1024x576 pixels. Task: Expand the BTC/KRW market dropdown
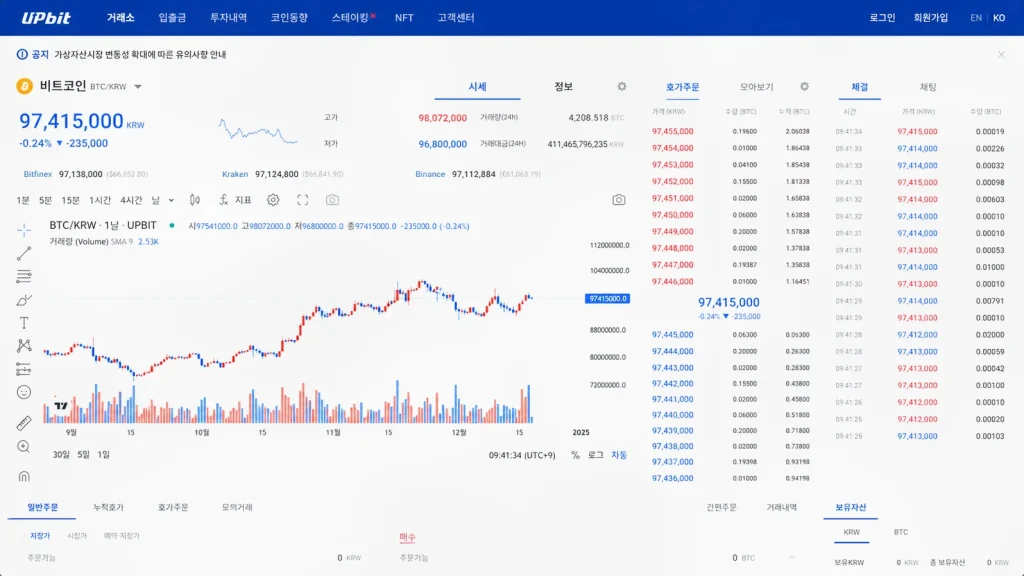click(x=138, y=86)
